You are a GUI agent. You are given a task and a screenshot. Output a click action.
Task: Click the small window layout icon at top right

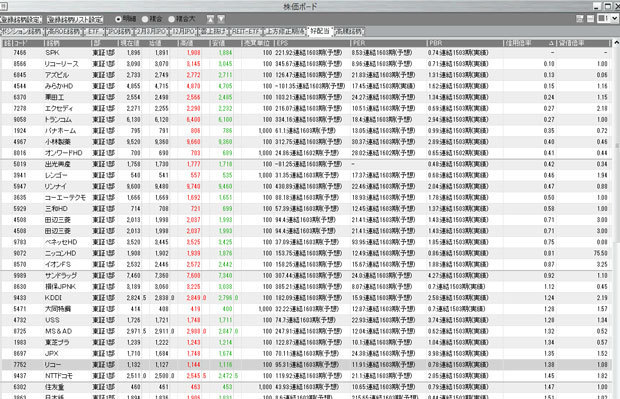[x=590, y=19]
